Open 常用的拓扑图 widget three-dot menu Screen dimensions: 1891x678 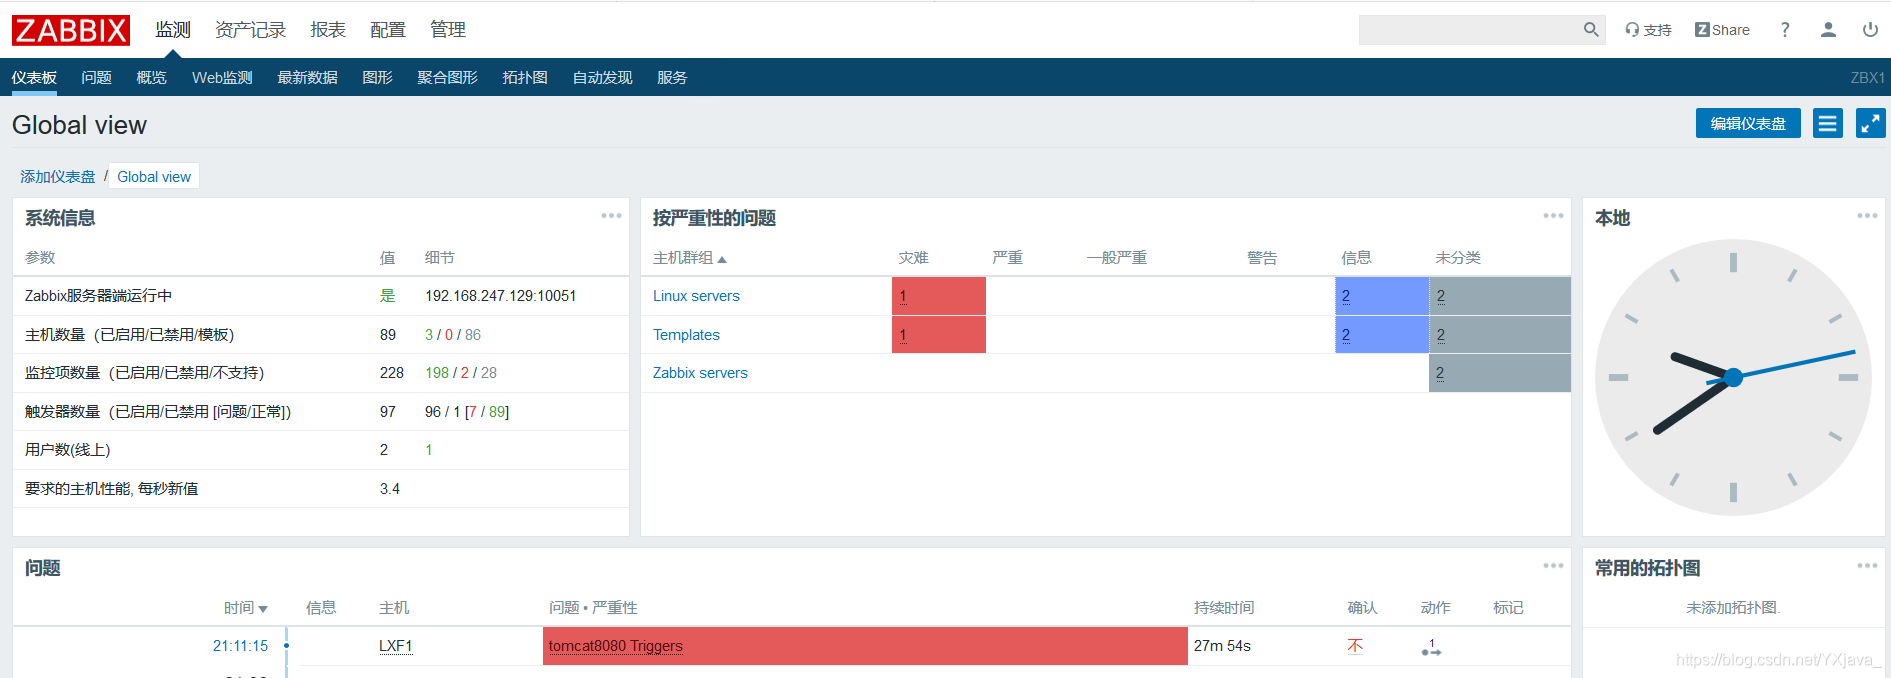[x=1867, y=566]
